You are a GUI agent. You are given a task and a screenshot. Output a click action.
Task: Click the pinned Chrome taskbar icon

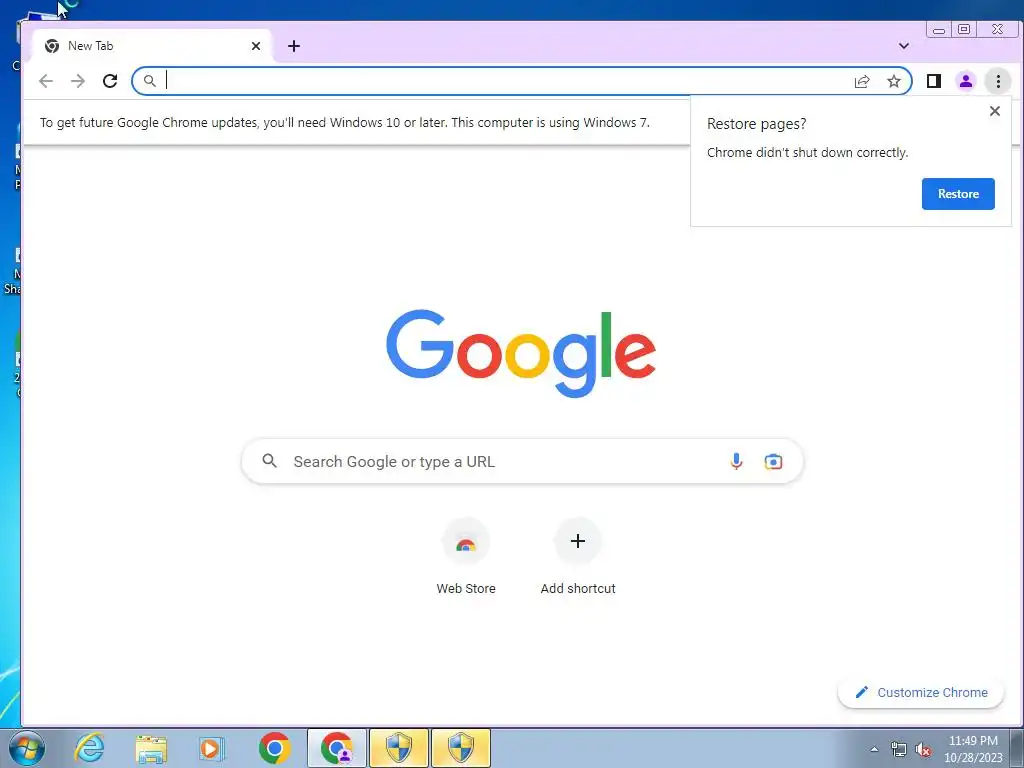274,748
